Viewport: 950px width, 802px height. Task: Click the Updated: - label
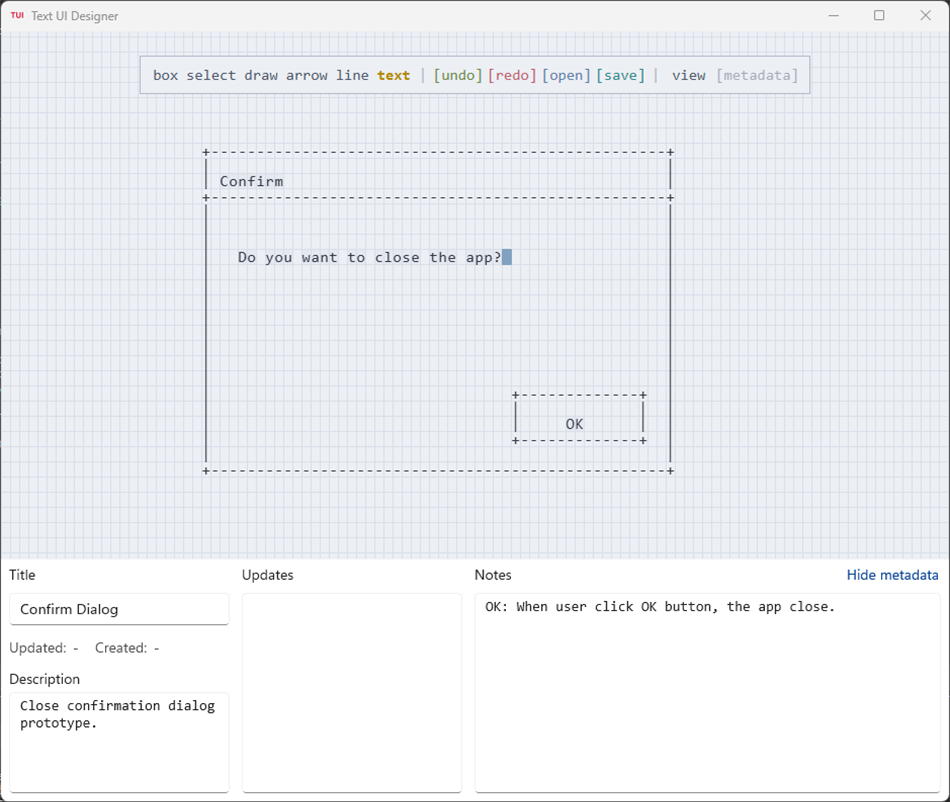tap(44, 648)
